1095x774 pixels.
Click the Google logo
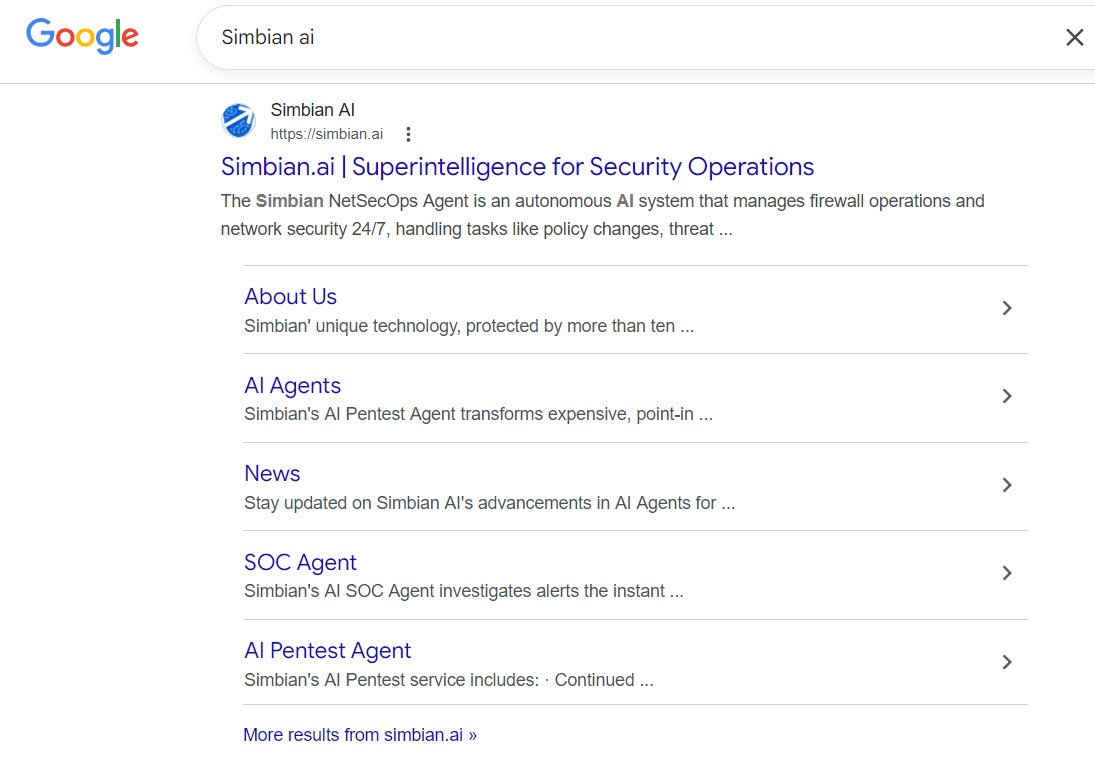(82, 36)
